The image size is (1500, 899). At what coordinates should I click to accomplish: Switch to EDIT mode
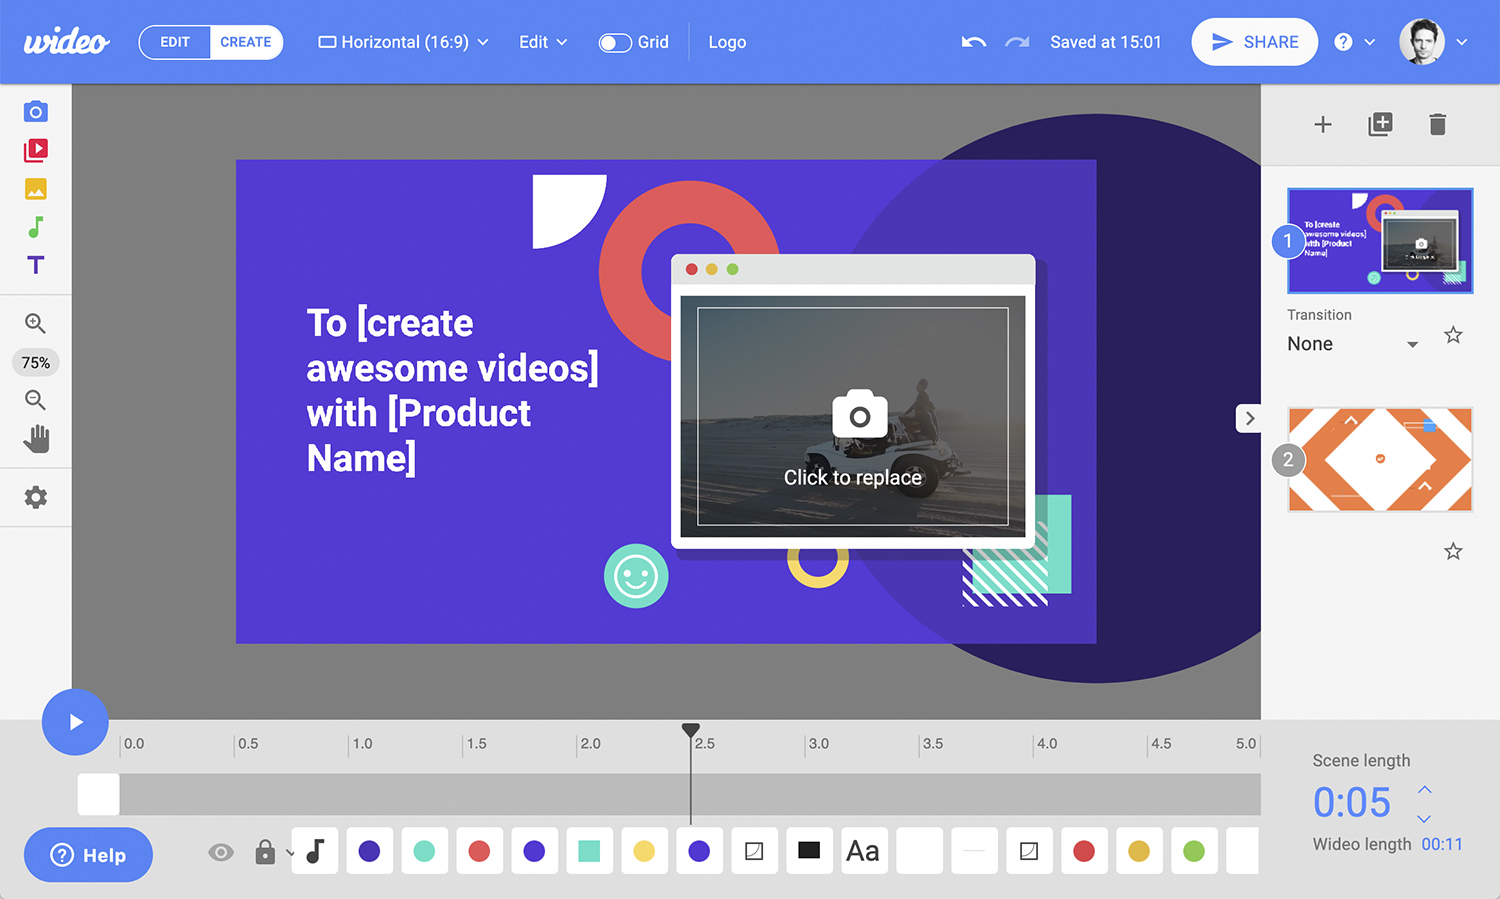pyautogui.click(x=175, y=42)
